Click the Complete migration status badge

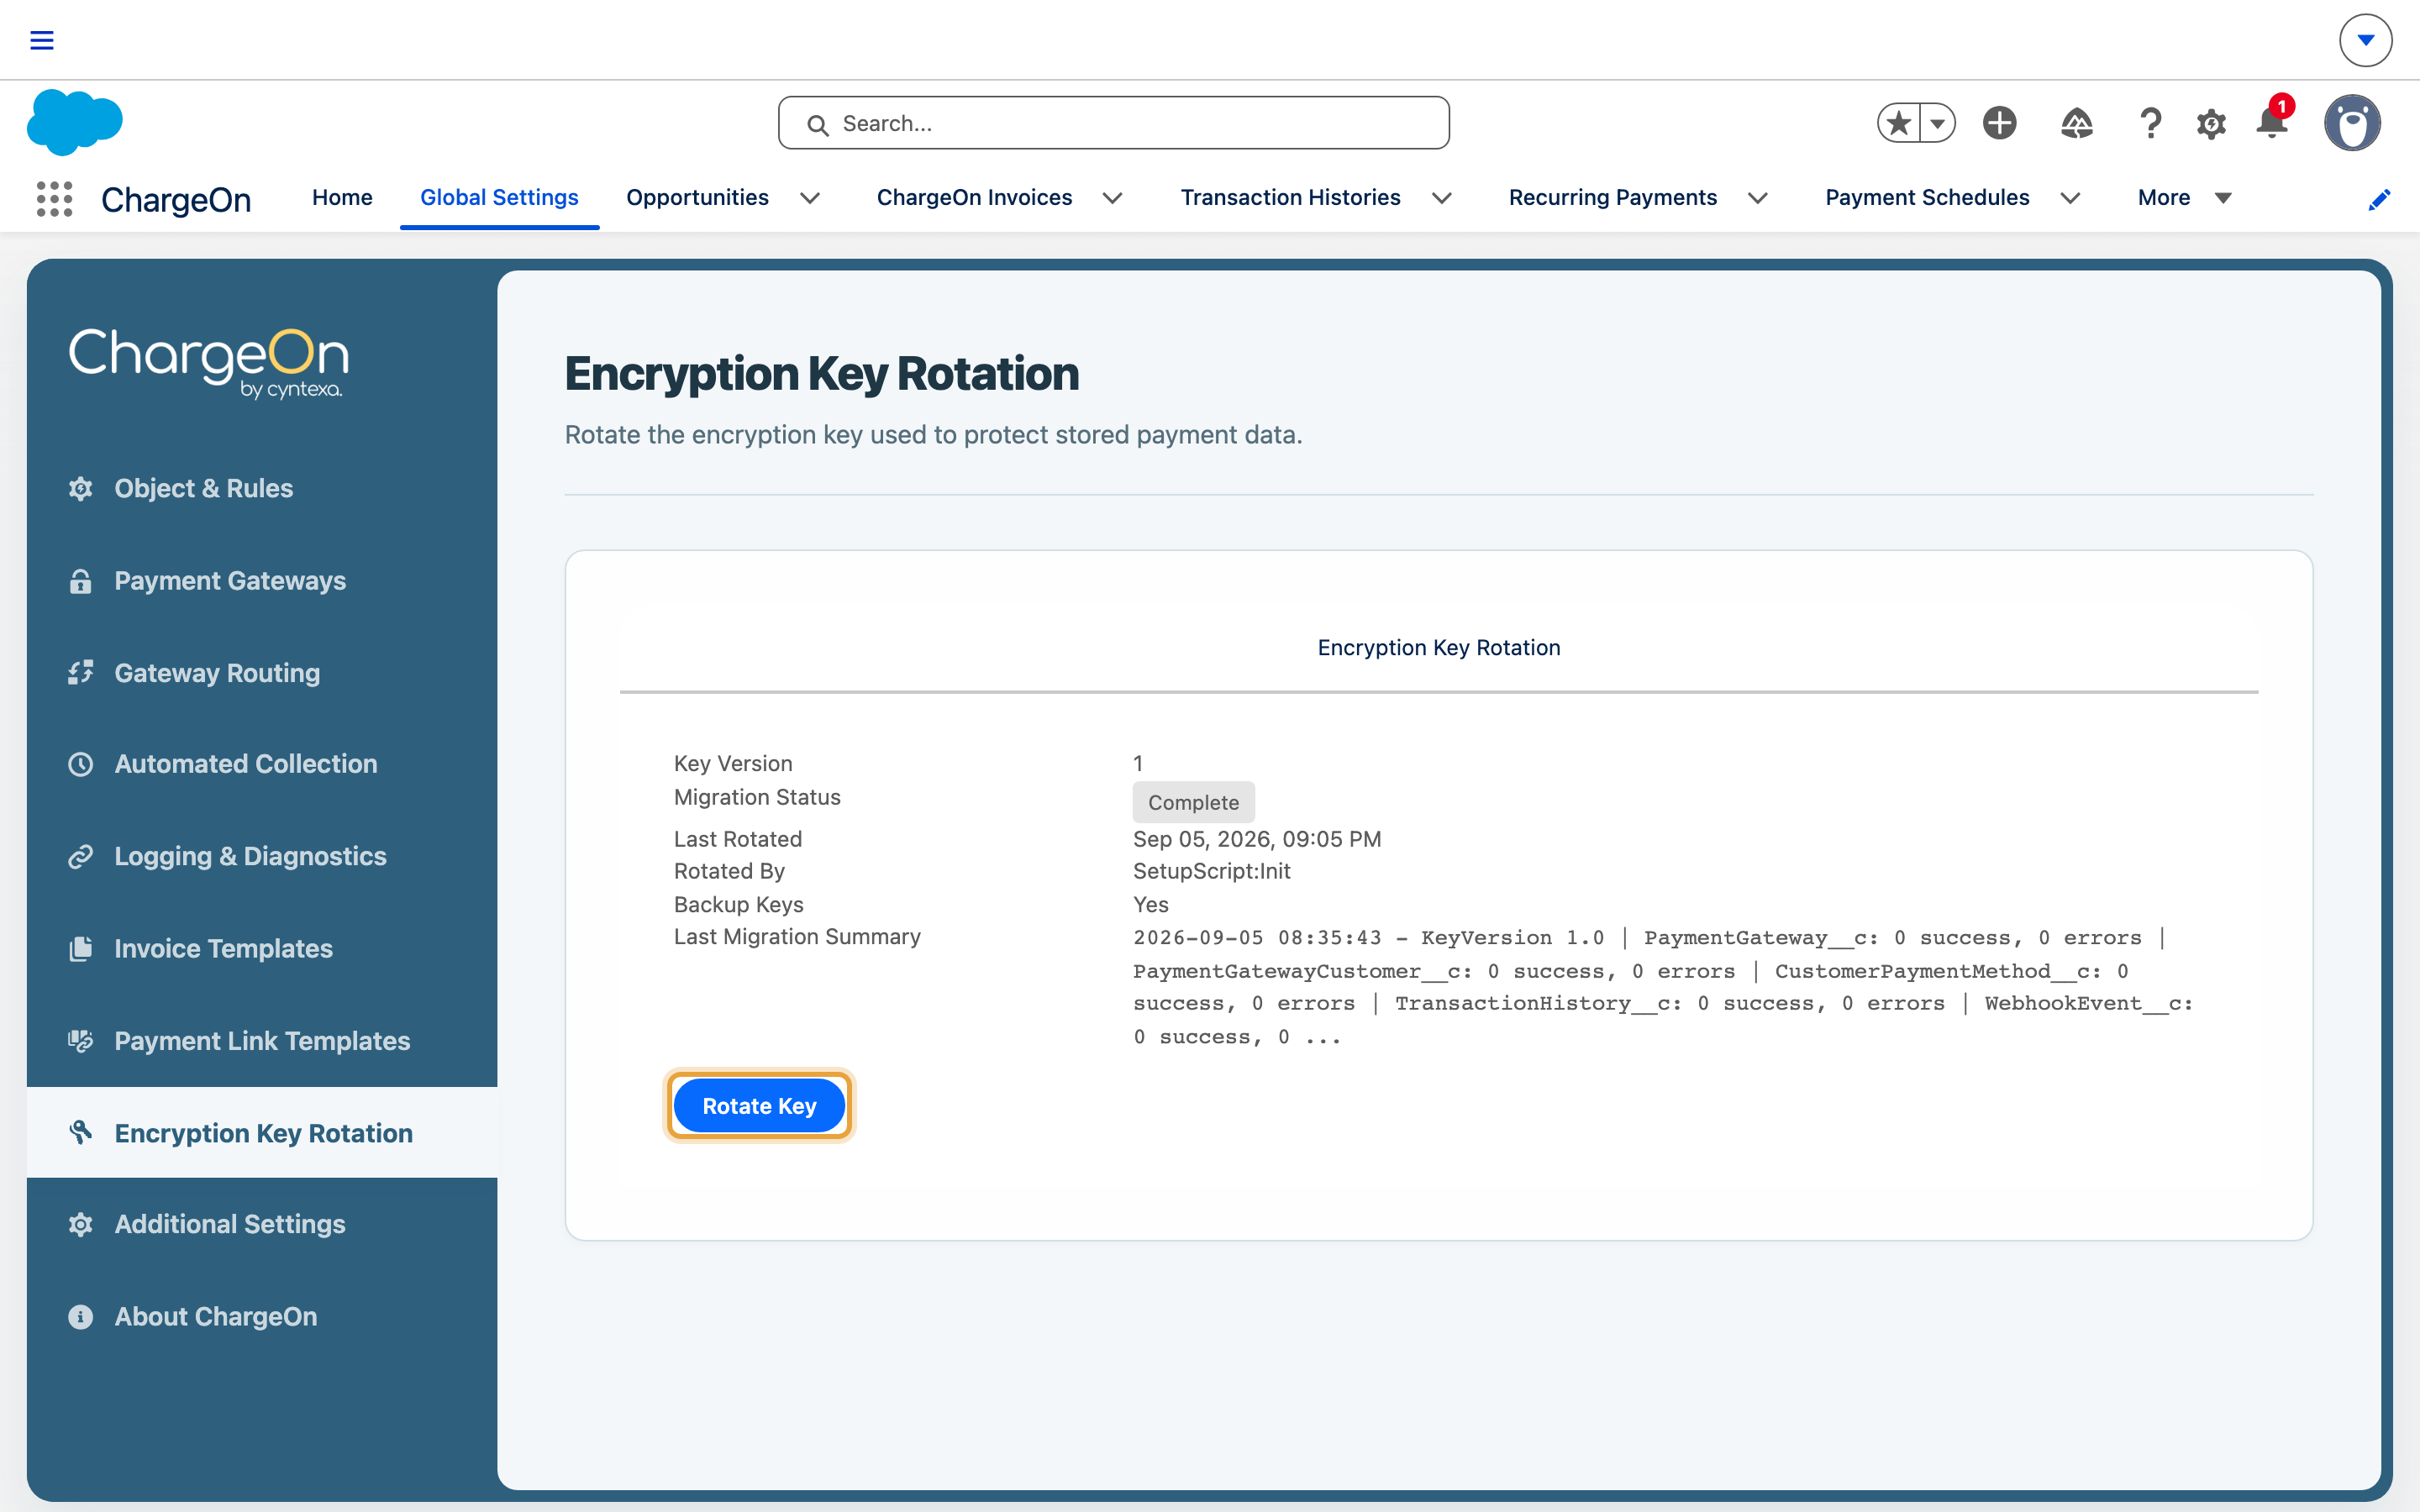pyautogui.click(x=1193, y=802)
